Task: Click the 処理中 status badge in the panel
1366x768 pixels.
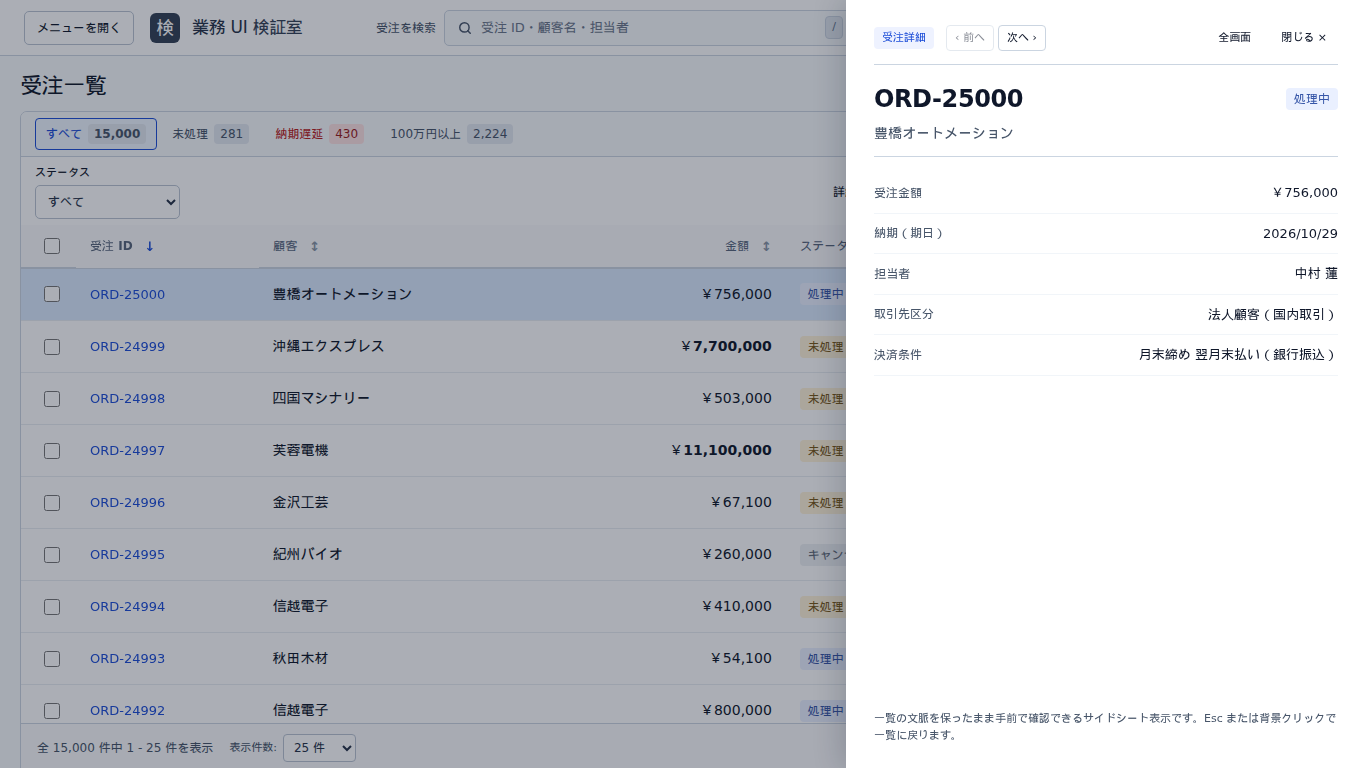Action: [x=1312, y=99]
